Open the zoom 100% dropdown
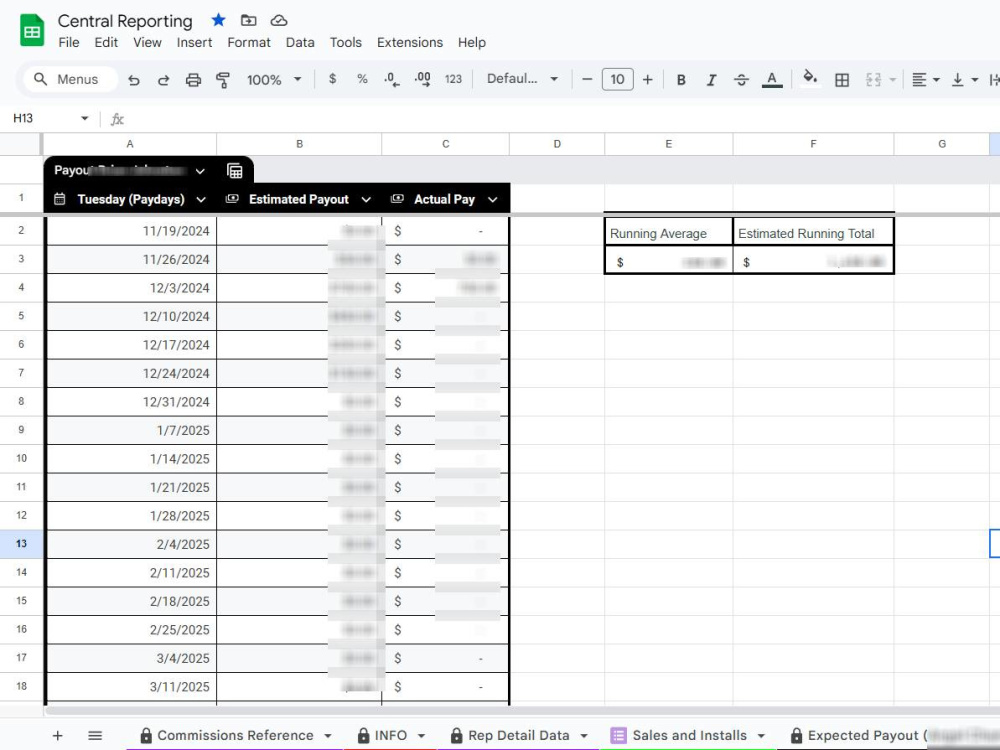Image resolution: width=1000 pixels, height=750 pixels. coord(274,80)
